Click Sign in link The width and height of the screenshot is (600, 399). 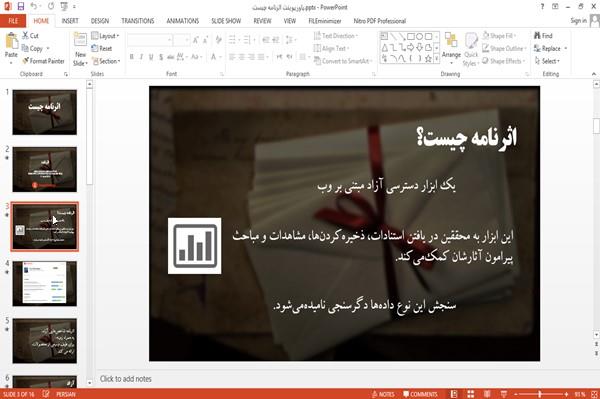tap(578, 21)
